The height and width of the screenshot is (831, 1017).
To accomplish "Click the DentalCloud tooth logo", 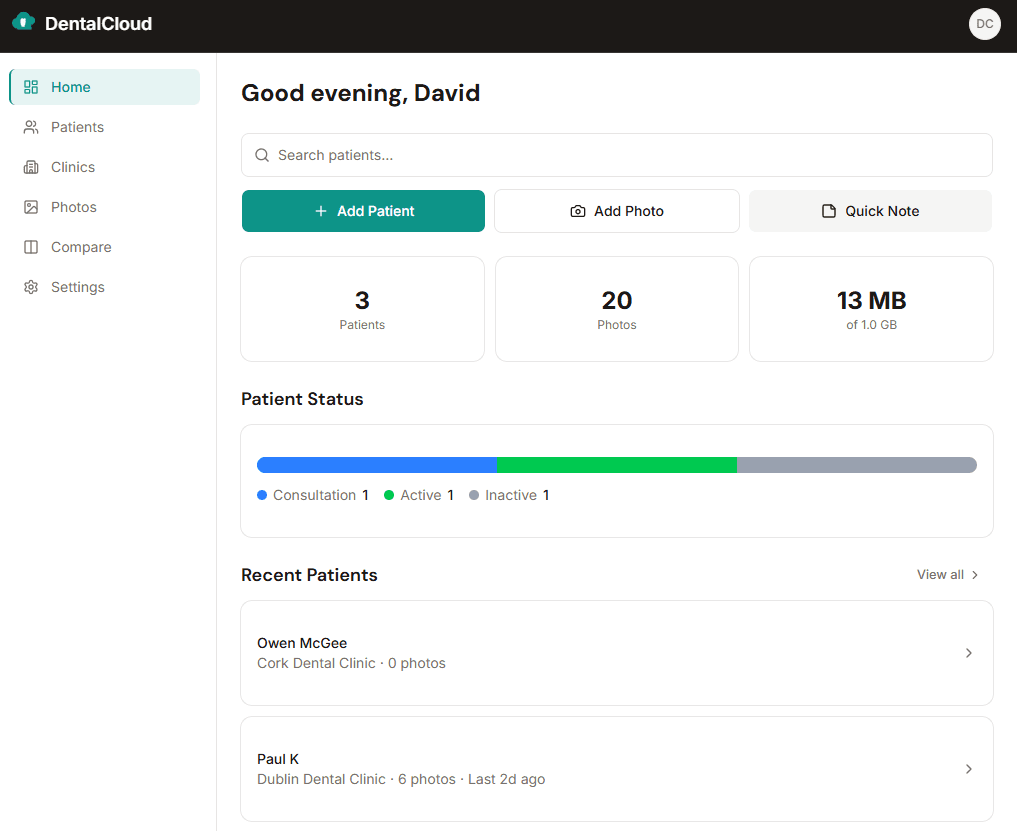I will tap(22, 20).
